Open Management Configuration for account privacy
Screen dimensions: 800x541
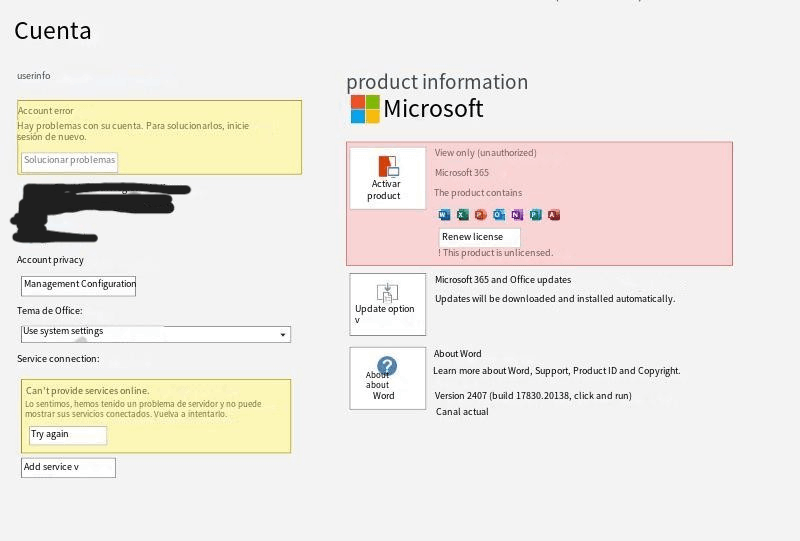click(79, 286)
